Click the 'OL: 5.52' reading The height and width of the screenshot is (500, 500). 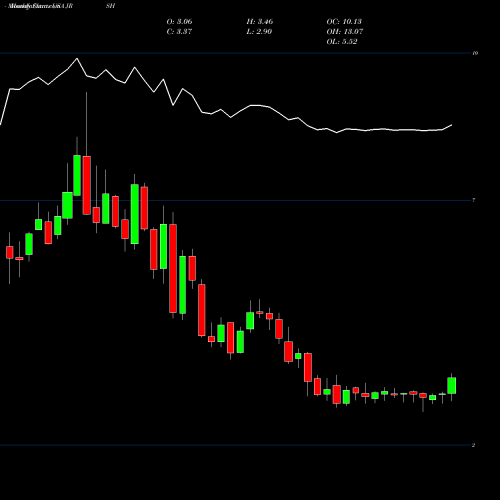[342, 42]
